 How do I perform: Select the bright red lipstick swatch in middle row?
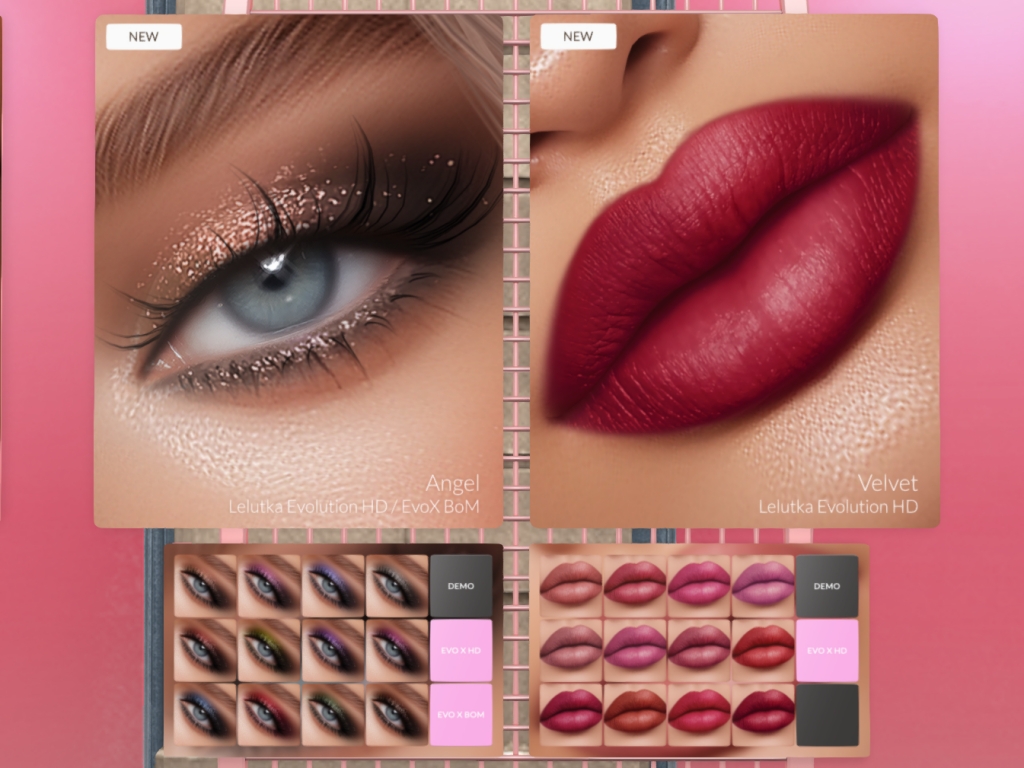pyautogui.click(x=763, y=648)
